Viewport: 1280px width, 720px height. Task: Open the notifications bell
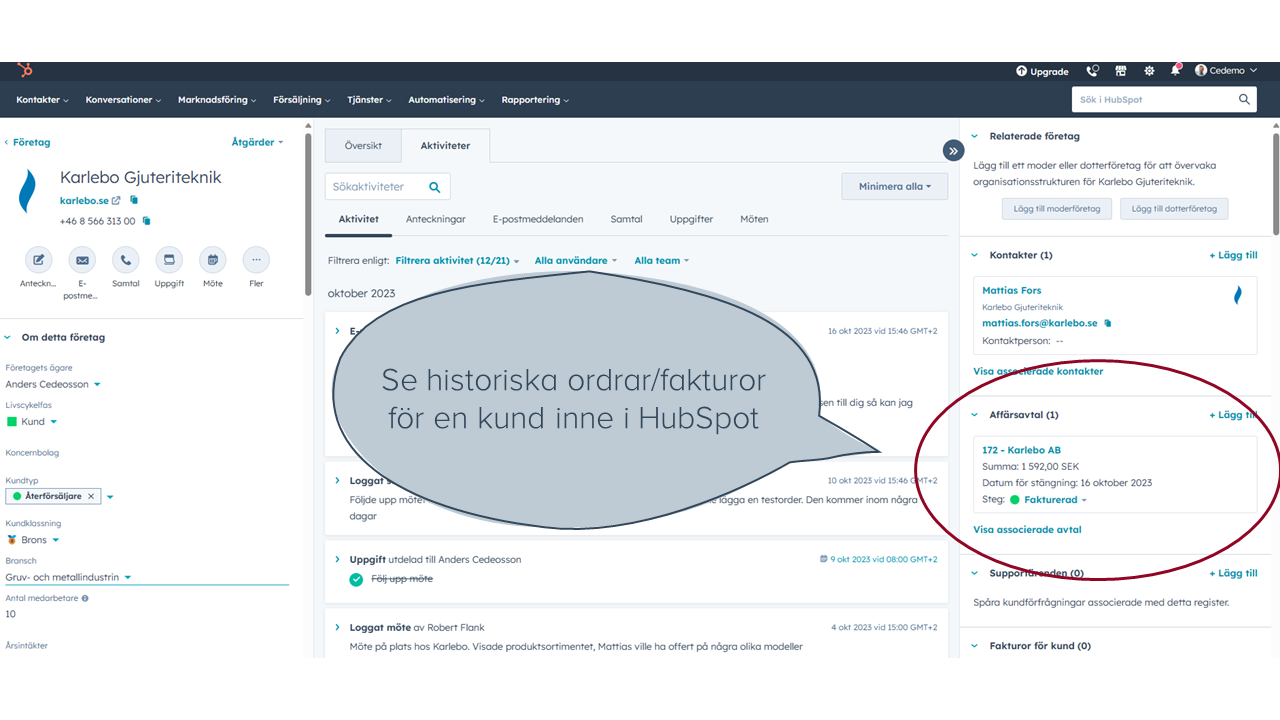[x=1176, y=70]
